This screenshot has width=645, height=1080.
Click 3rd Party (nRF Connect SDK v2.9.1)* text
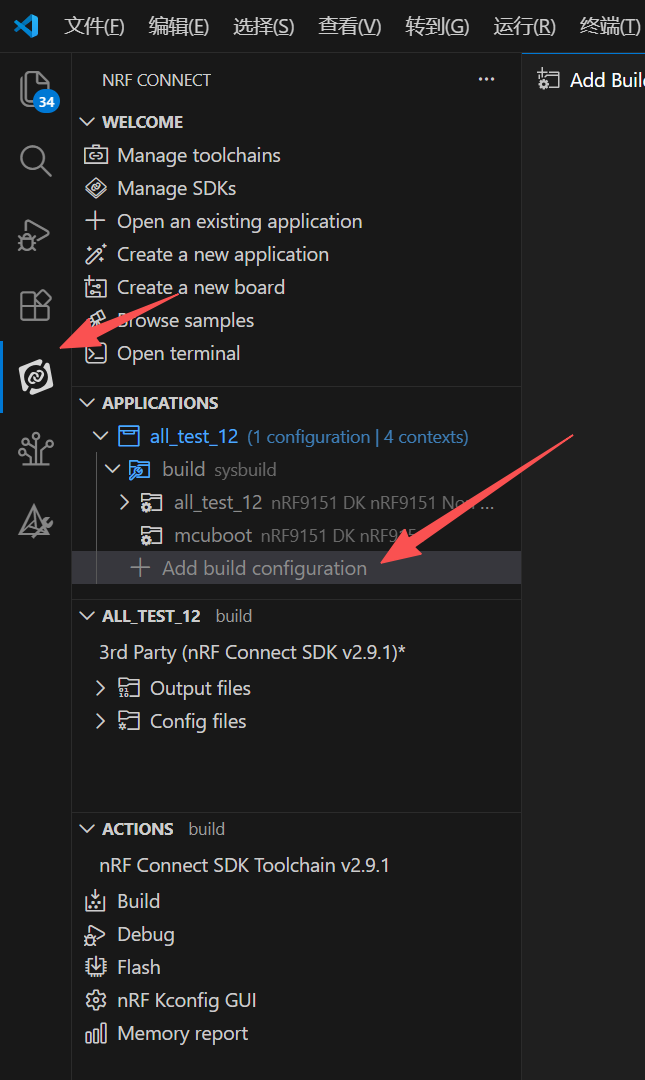252,652
